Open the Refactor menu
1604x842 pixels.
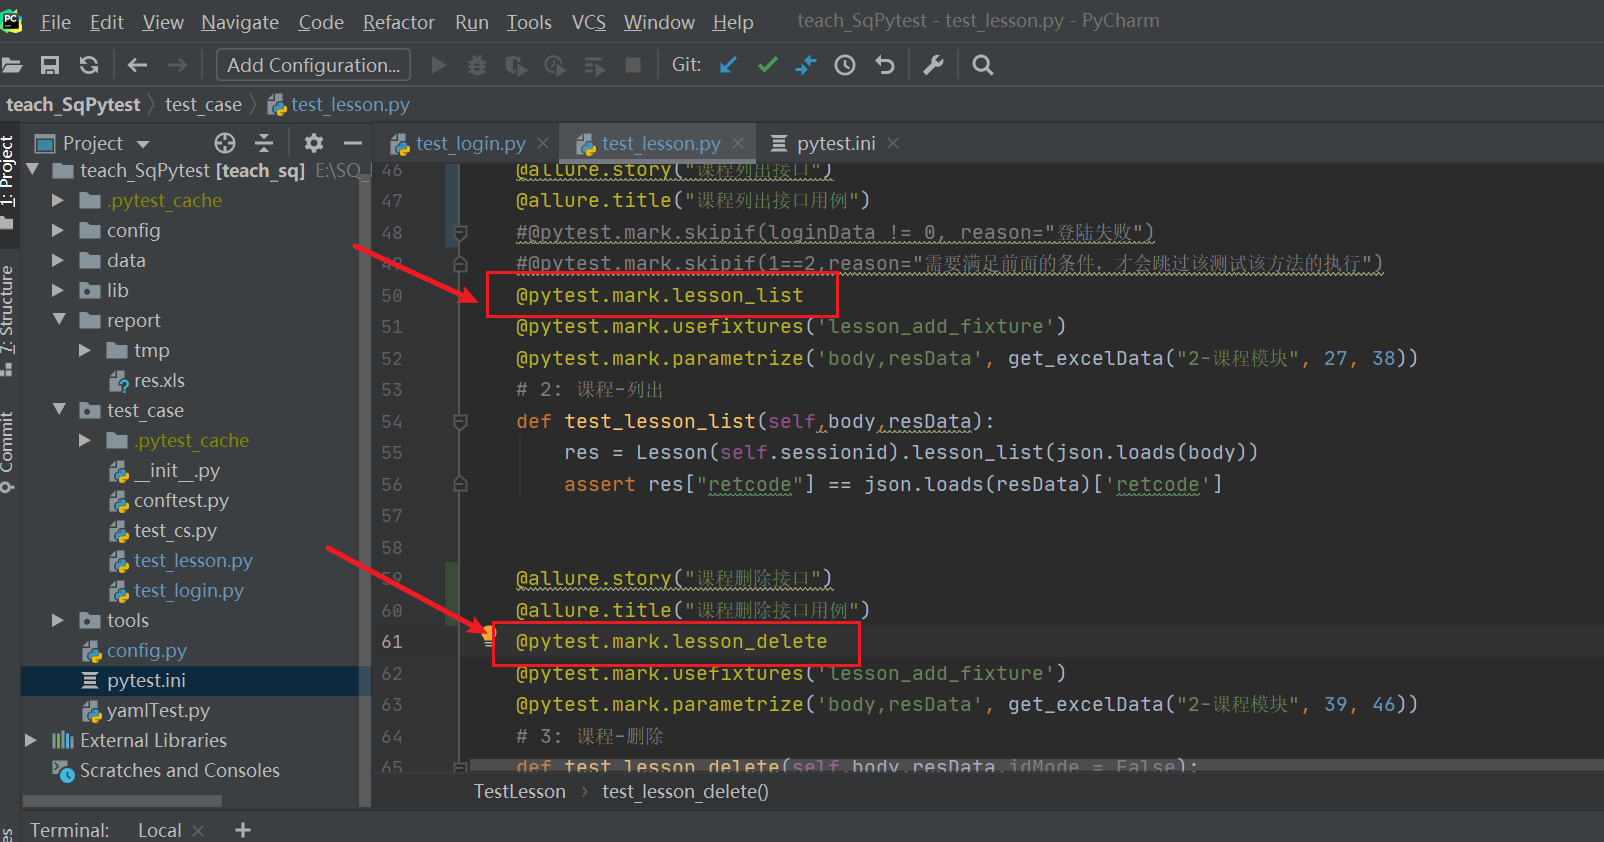pos(398,22)
